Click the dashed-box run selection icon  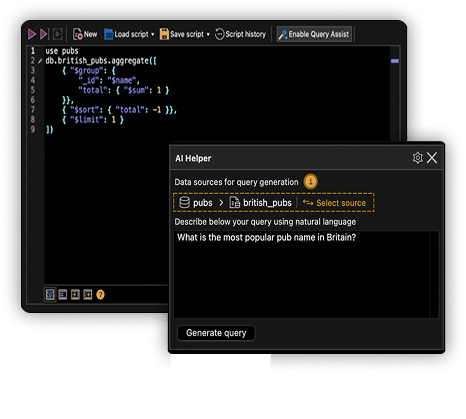(x=57, y=34)
